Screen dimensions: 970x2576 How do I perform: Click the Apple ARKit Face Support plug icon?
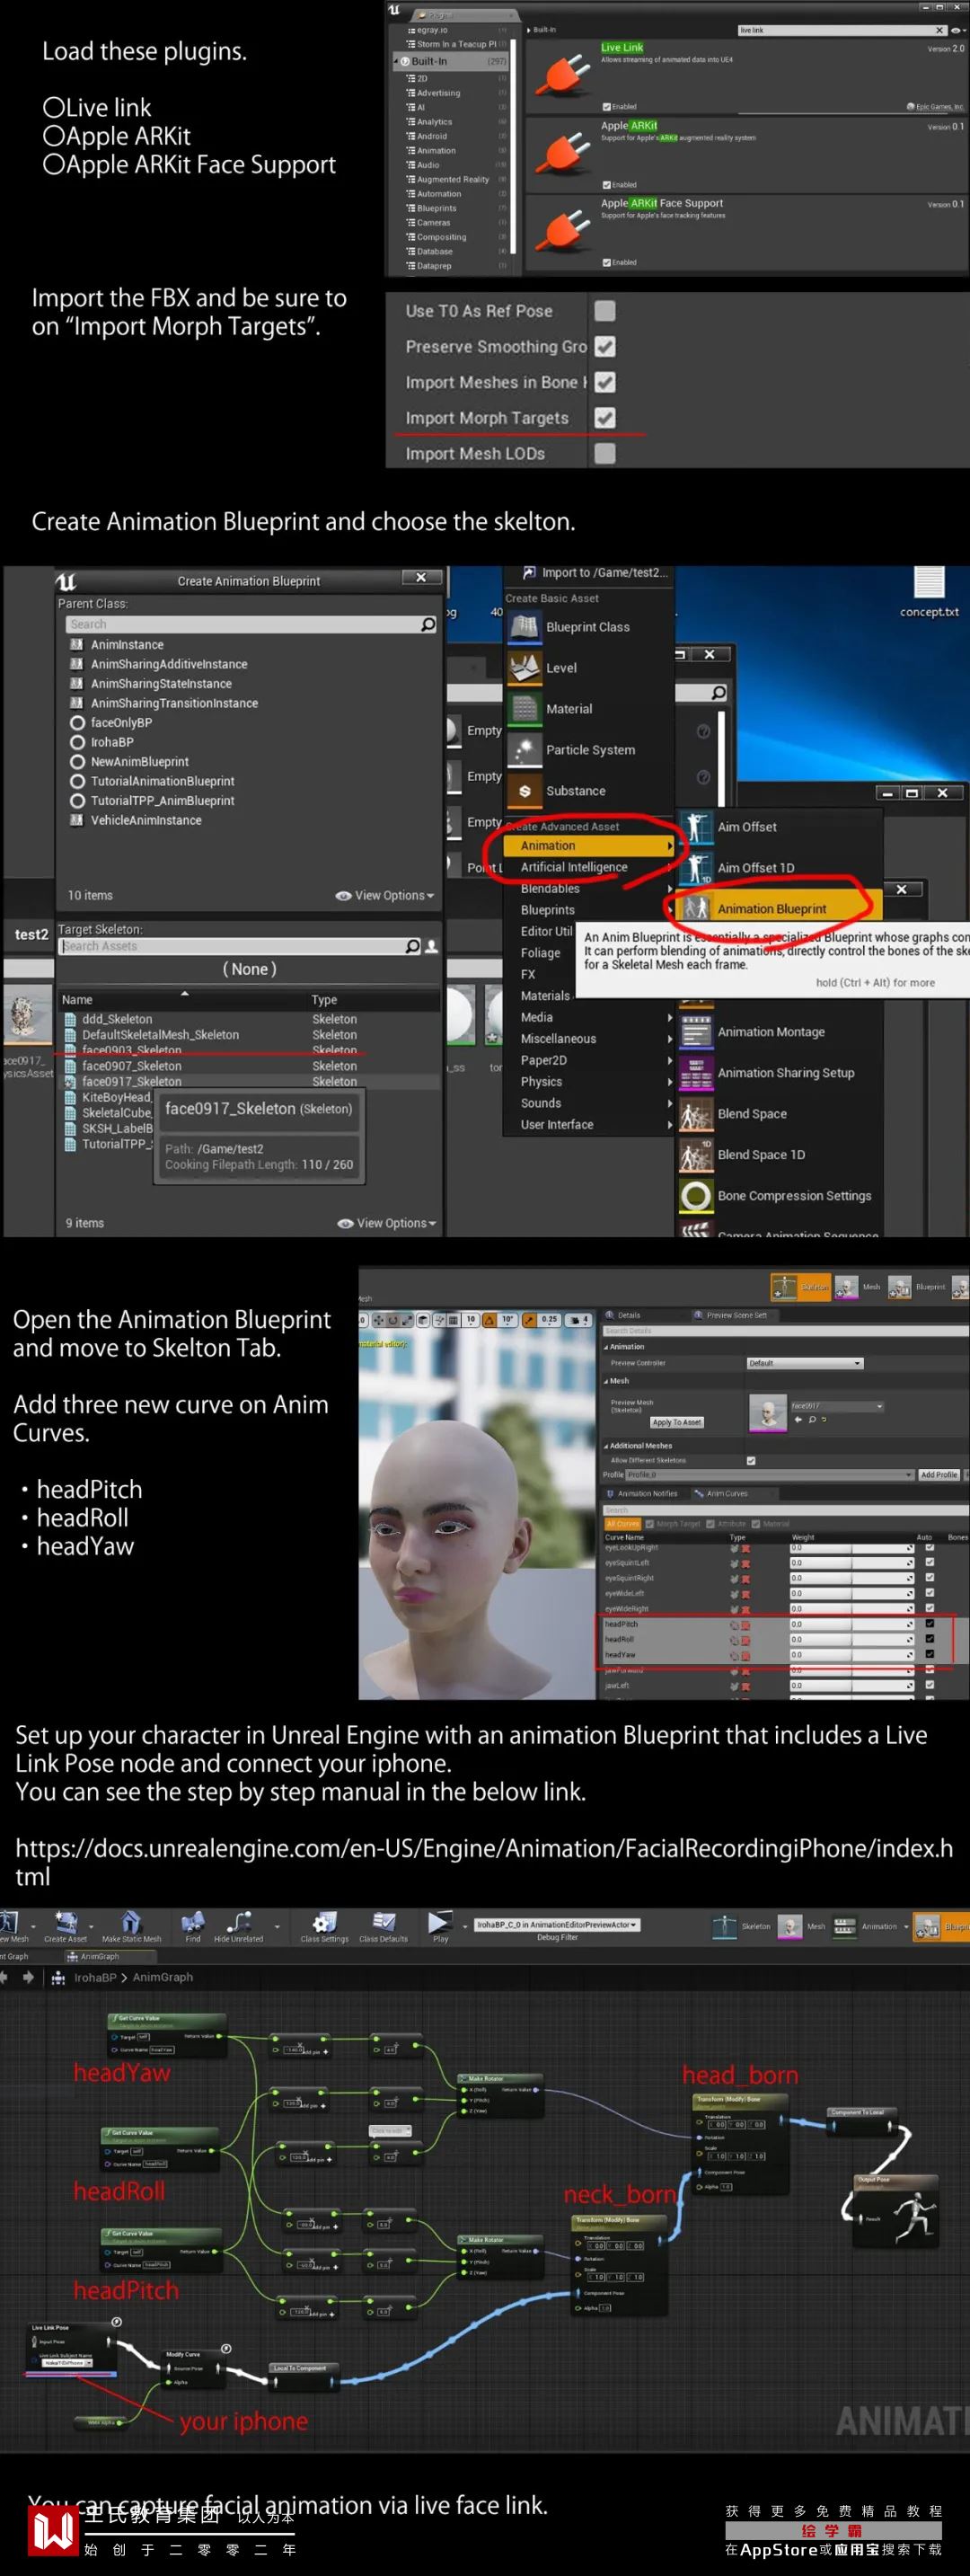point(561,232)
